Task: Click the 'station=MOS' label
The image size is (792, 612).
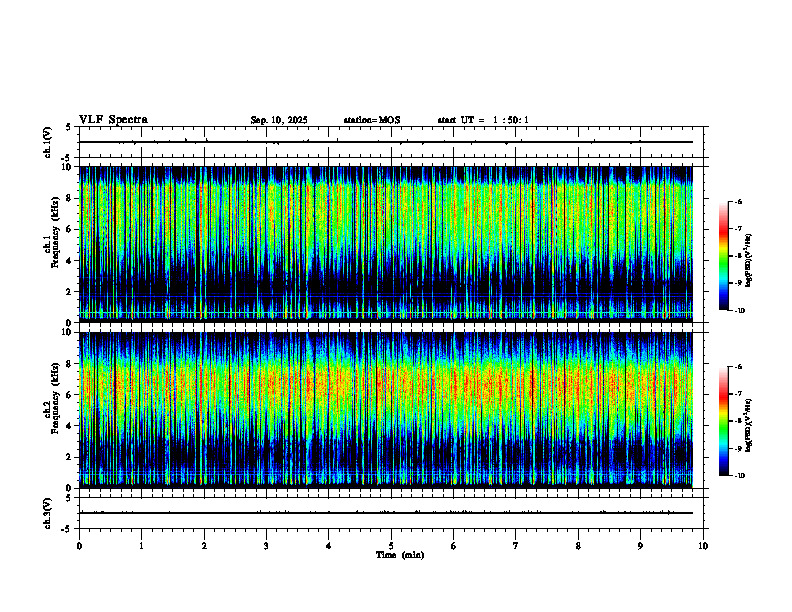Action: click(372, 120)
